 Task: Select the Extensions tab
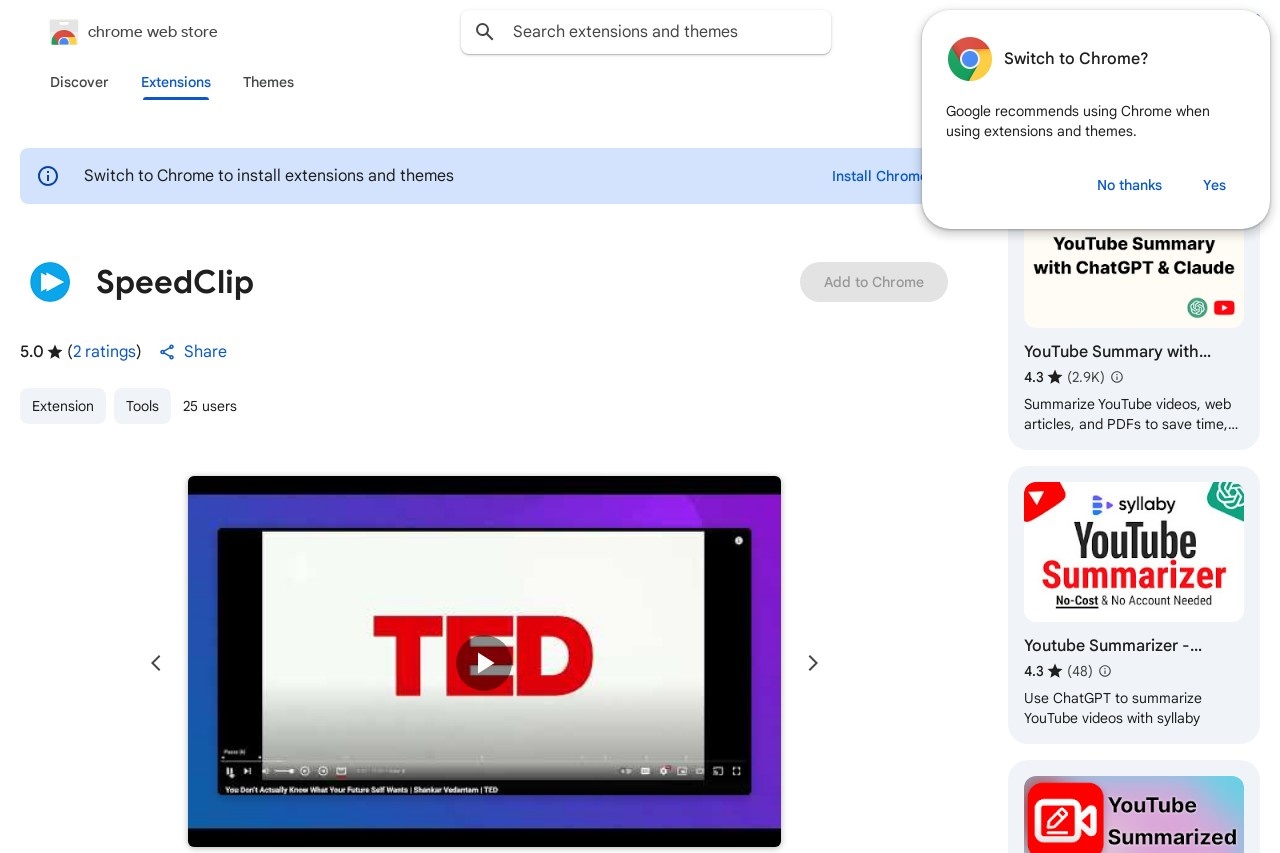pyautogui.click(x=176, y=82)
